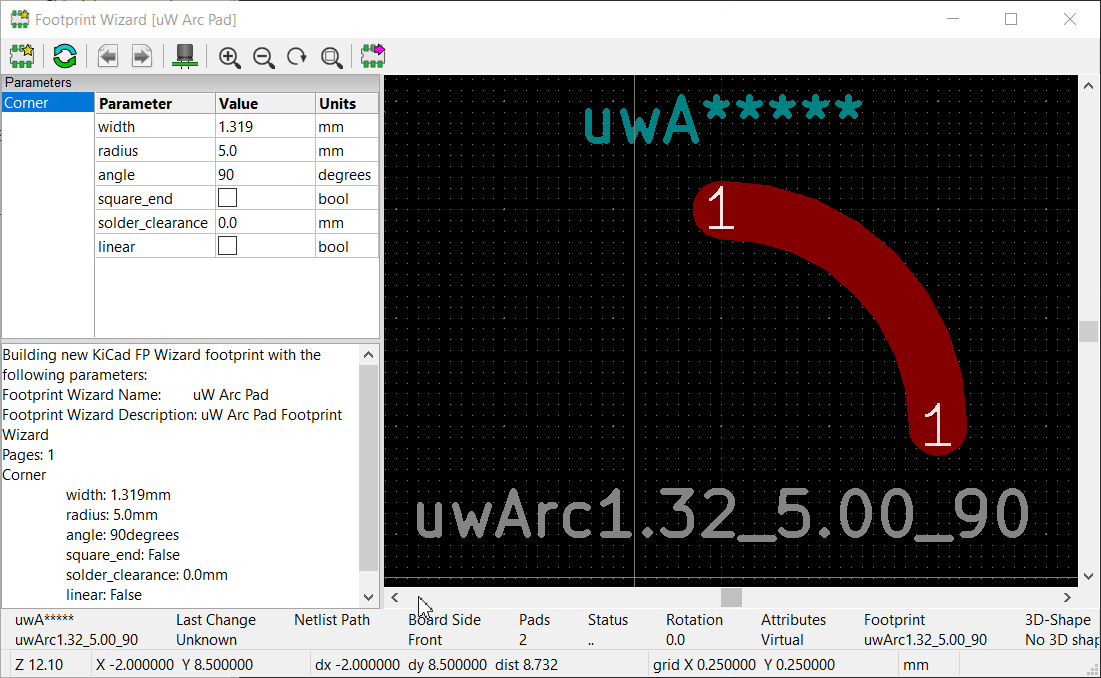Screen dimensions: 1101x678
Task: Zoom to fit the footprint
Action: (x=331, y=57)
